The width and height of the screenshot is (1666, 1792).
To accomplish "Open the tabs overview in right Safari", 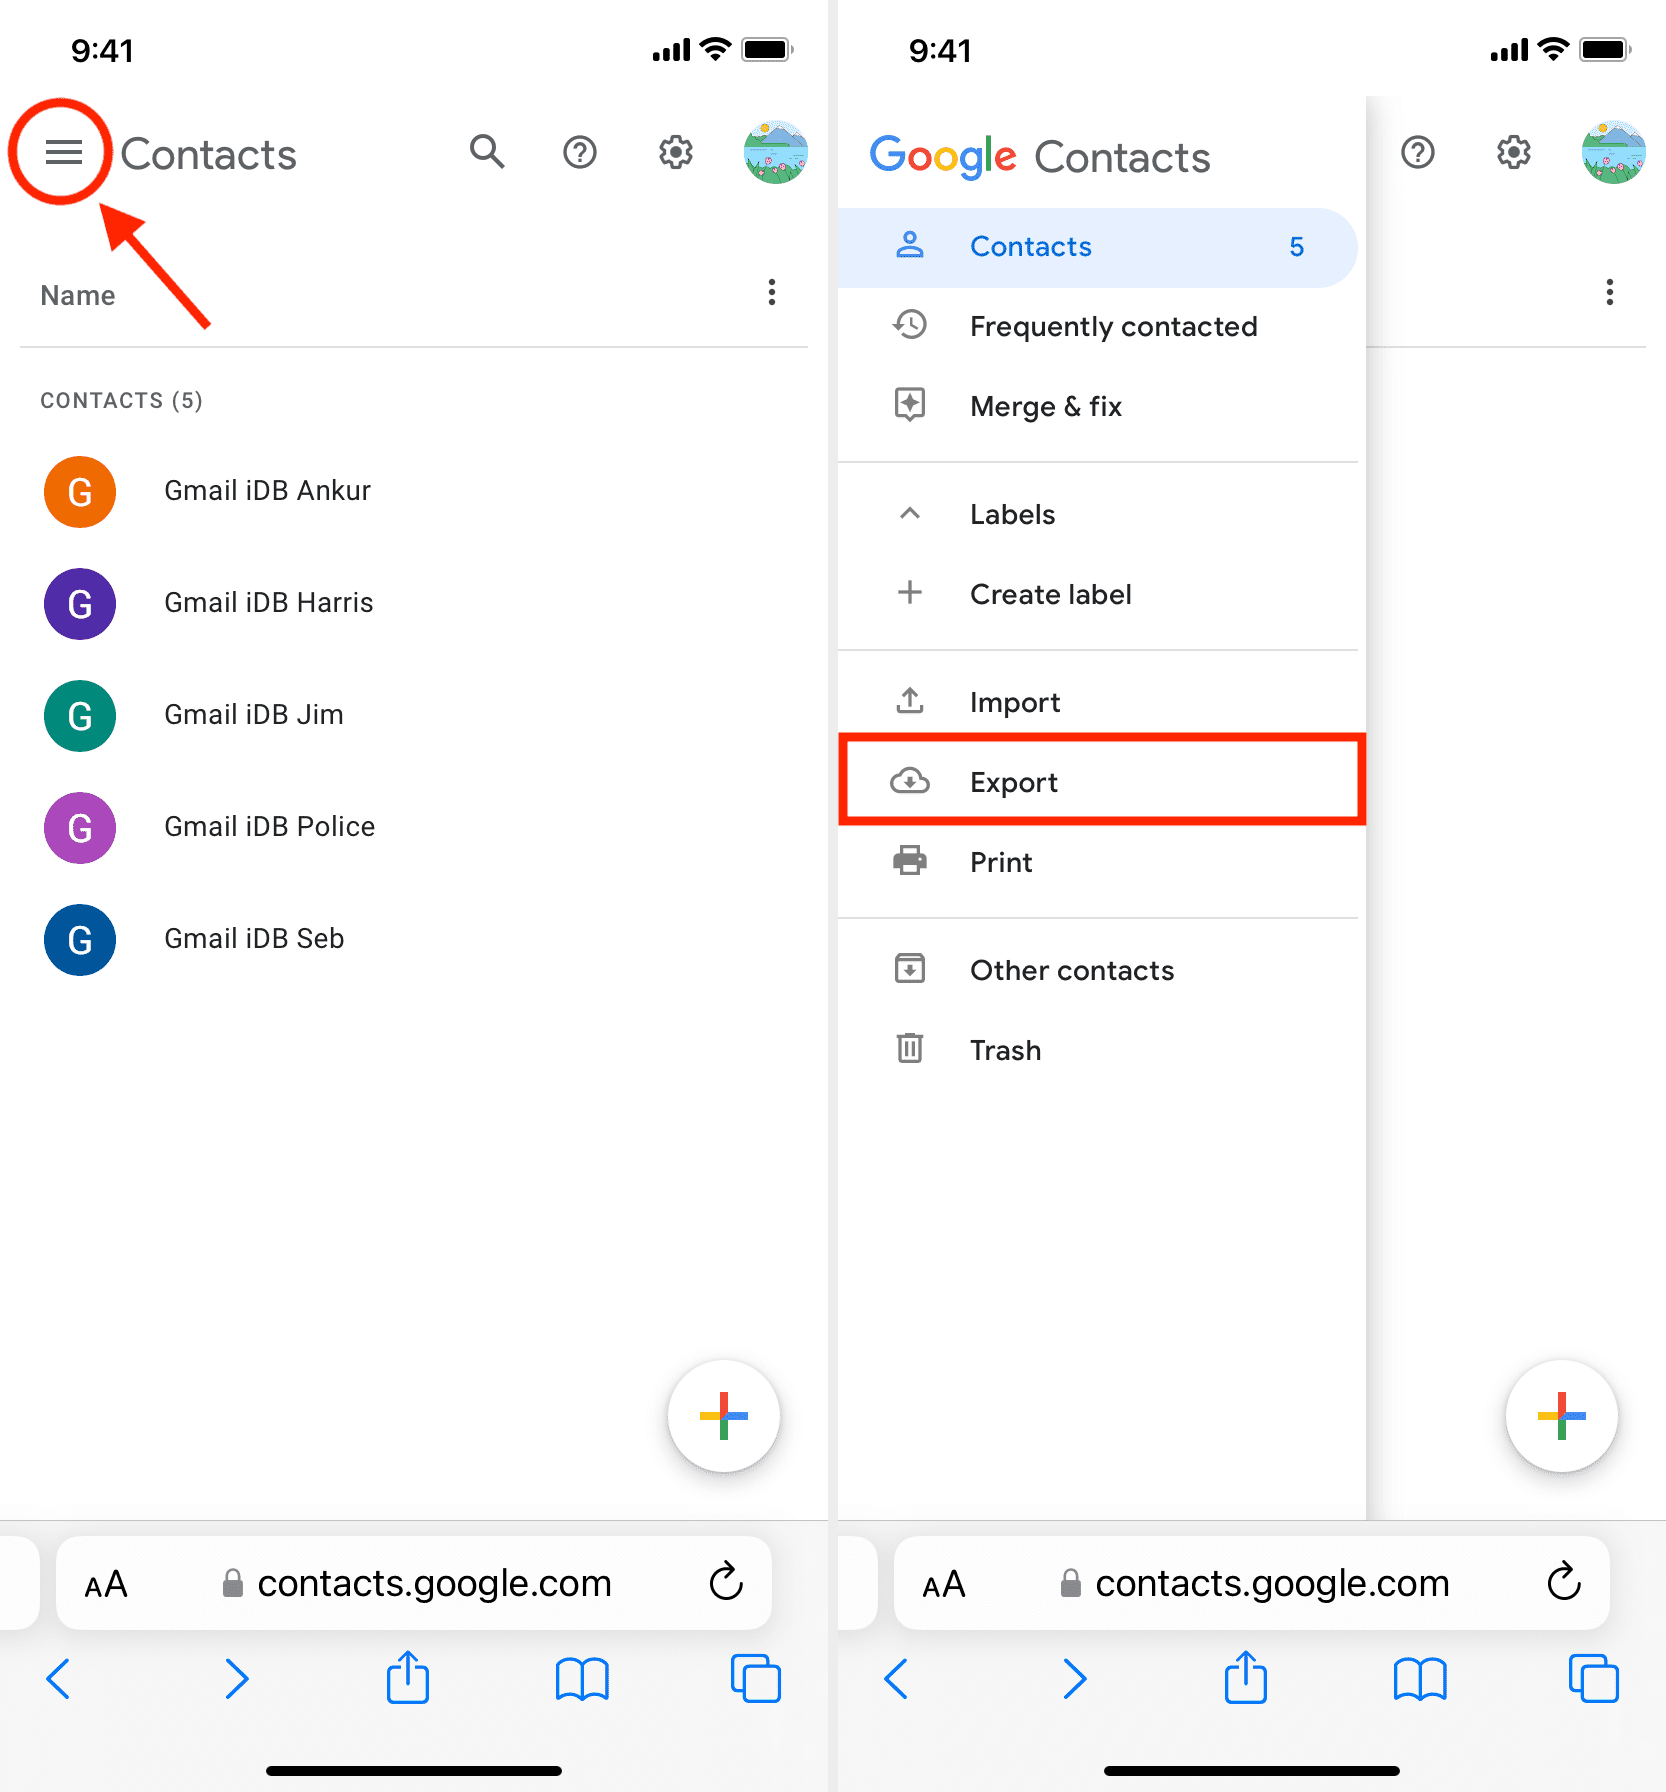I will 1594,1678.
